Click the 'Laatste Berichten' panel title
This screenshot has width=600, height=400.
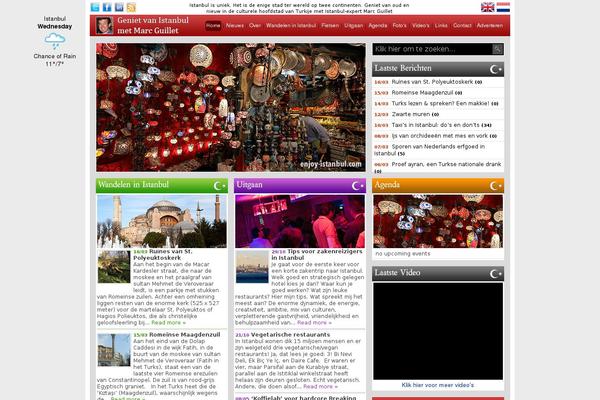click(x=403, y=69)
